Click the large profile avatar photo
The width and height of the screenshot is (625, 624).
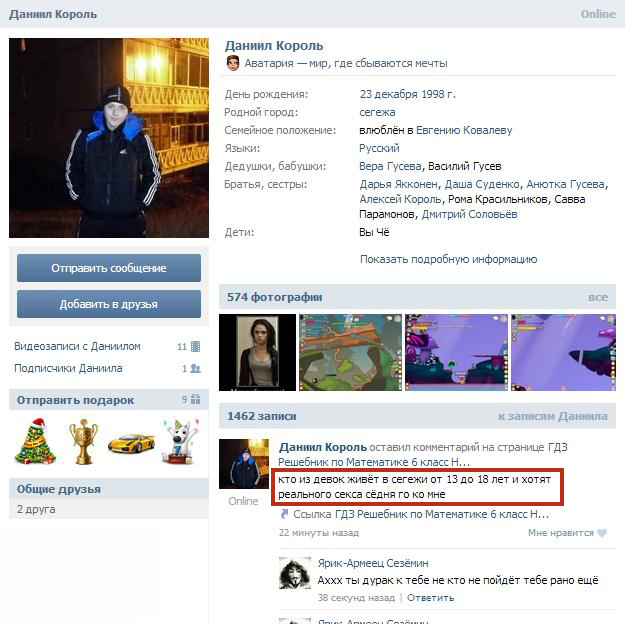(x=109, y=138)
